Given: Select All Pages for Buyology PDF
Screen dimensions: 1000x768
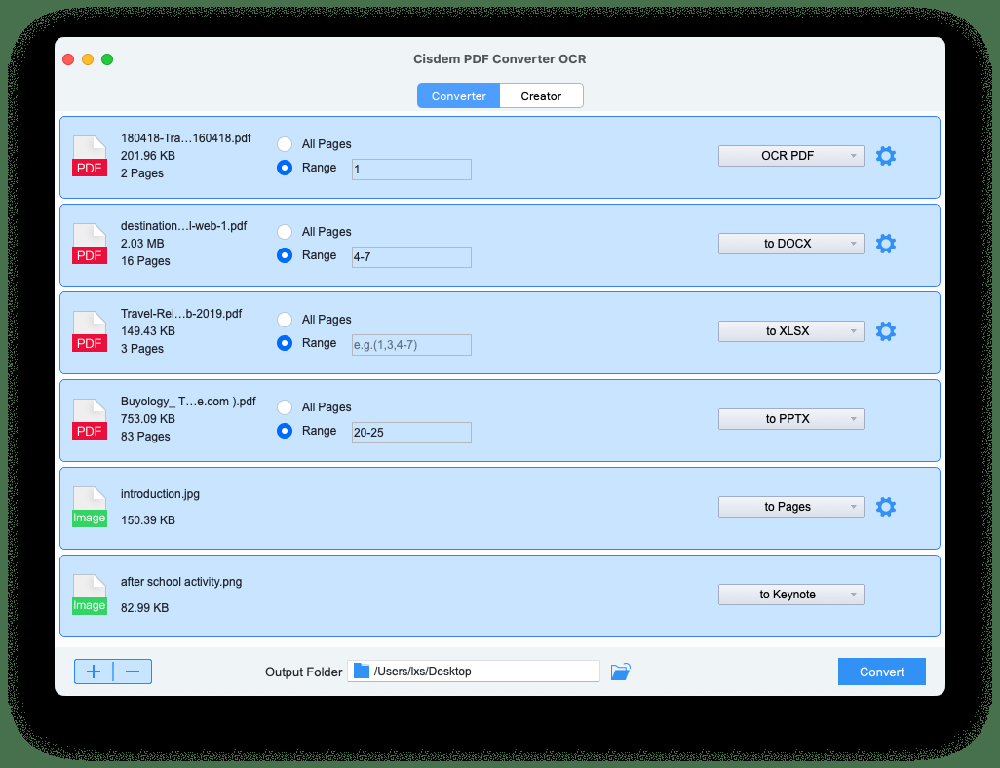Looking at the screenshot, I should (x=284, y=407).
